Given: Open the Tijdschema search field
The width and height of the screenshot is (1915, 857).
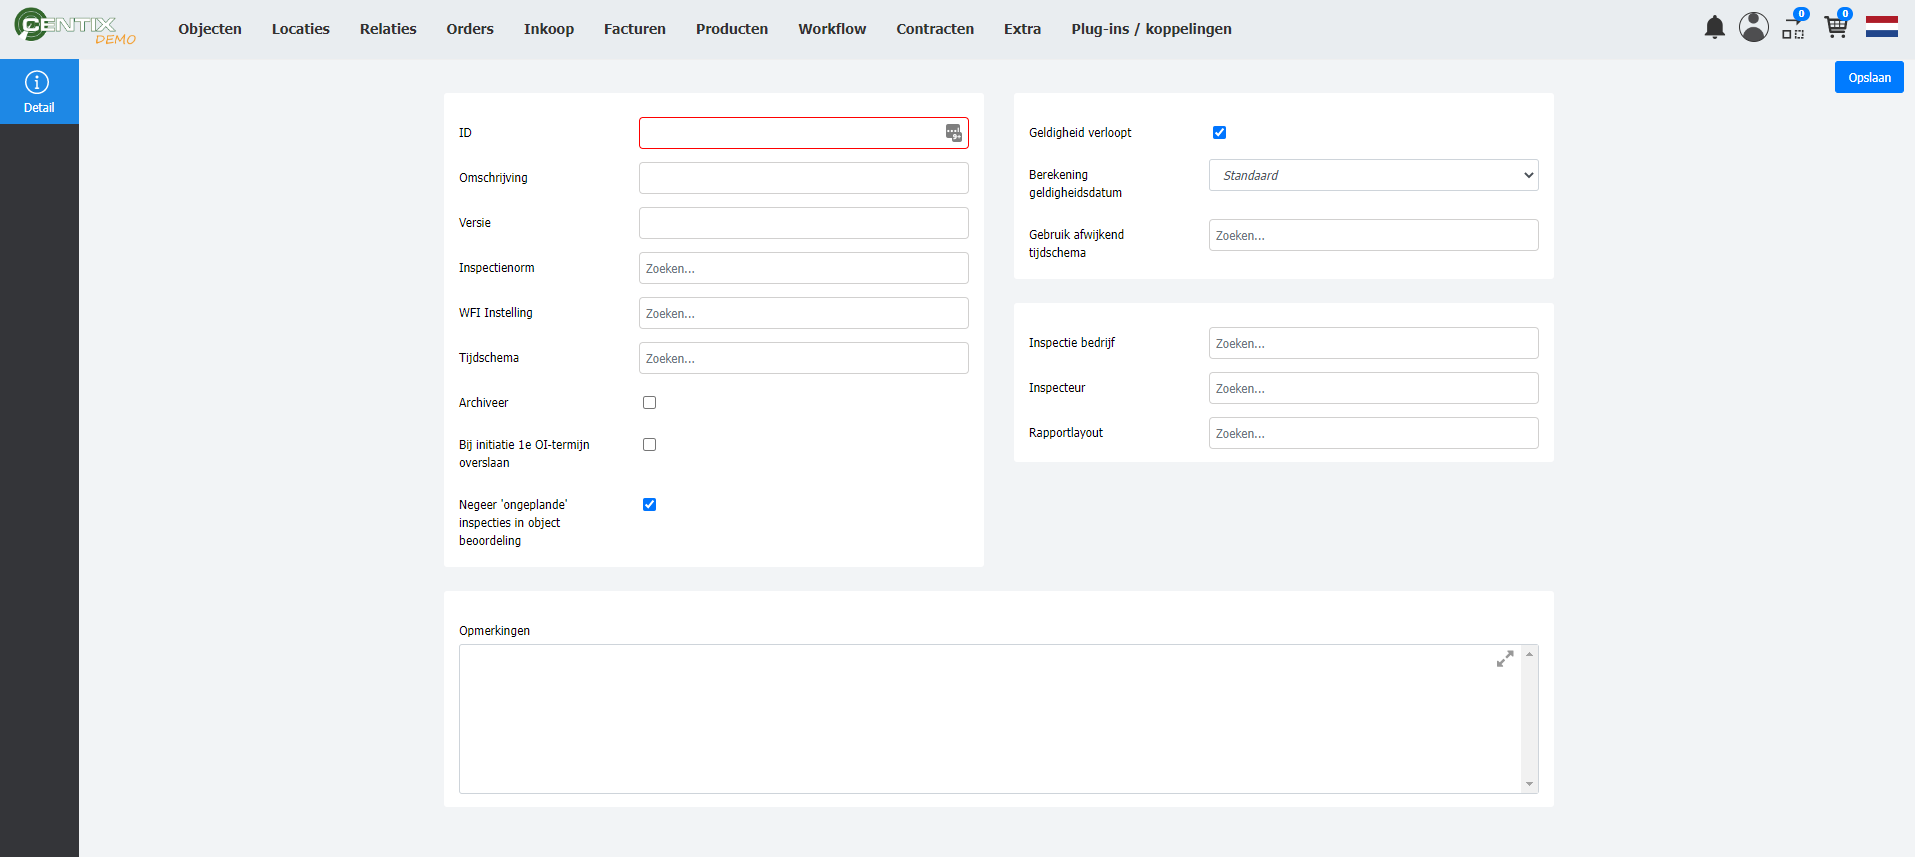Looking at the screenshot, I should point(803,358).
